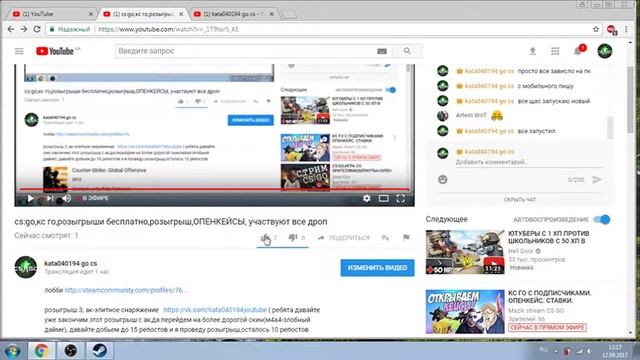Click the ИЗМЕНИТЬ ВИДЕО button
Viewport: 640px width, 360px height.
click(x=378, y=268)
